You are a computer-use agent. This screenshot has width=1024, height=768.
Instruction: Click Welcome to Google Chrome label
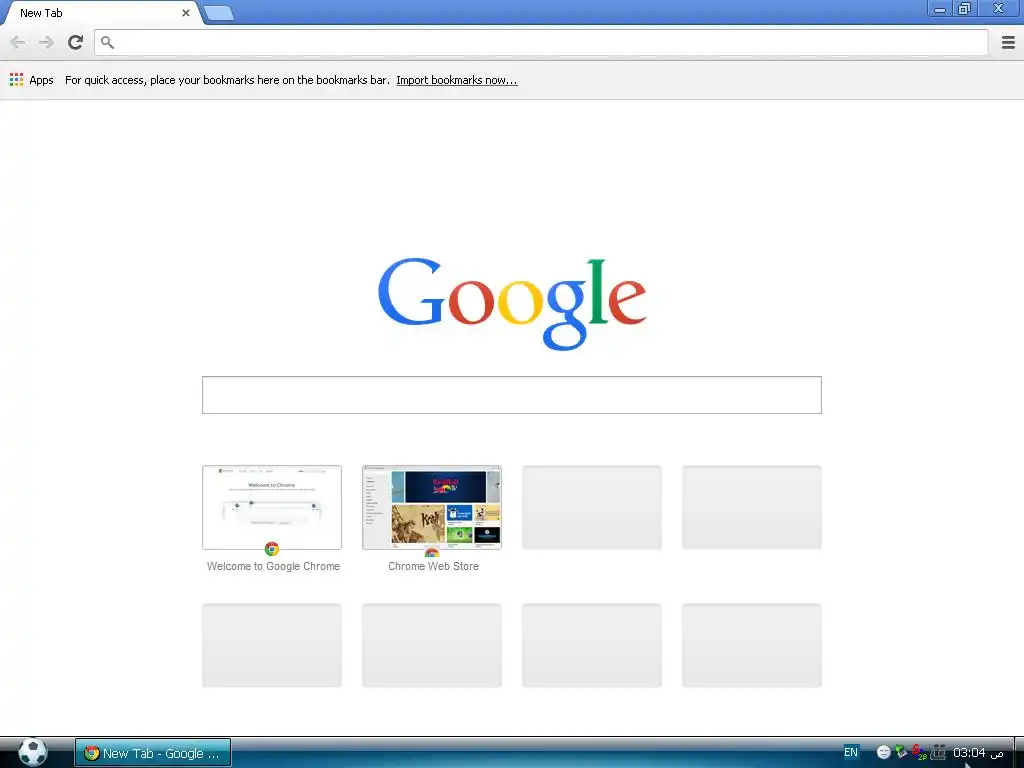[x=273, y=566]
